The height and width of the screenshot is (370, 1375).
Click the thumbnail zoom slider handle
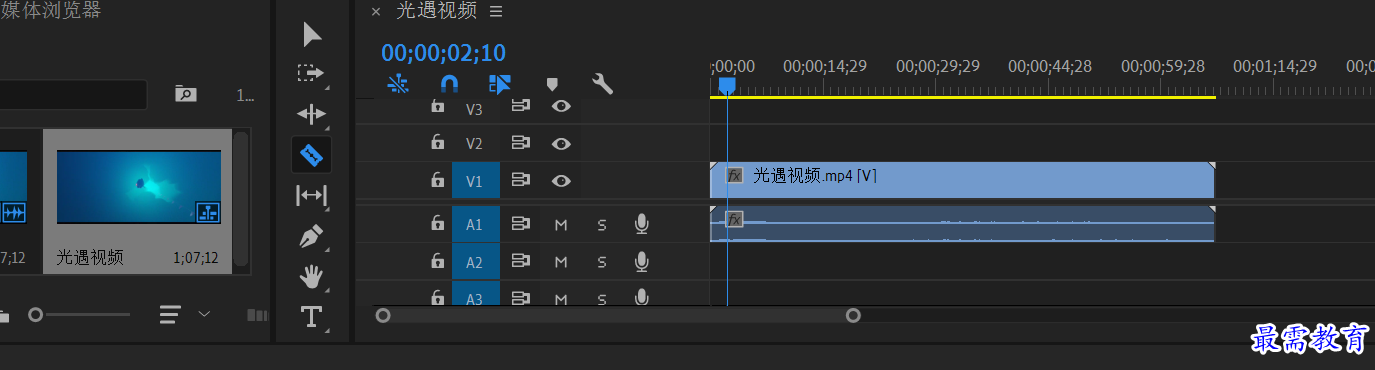36,314
